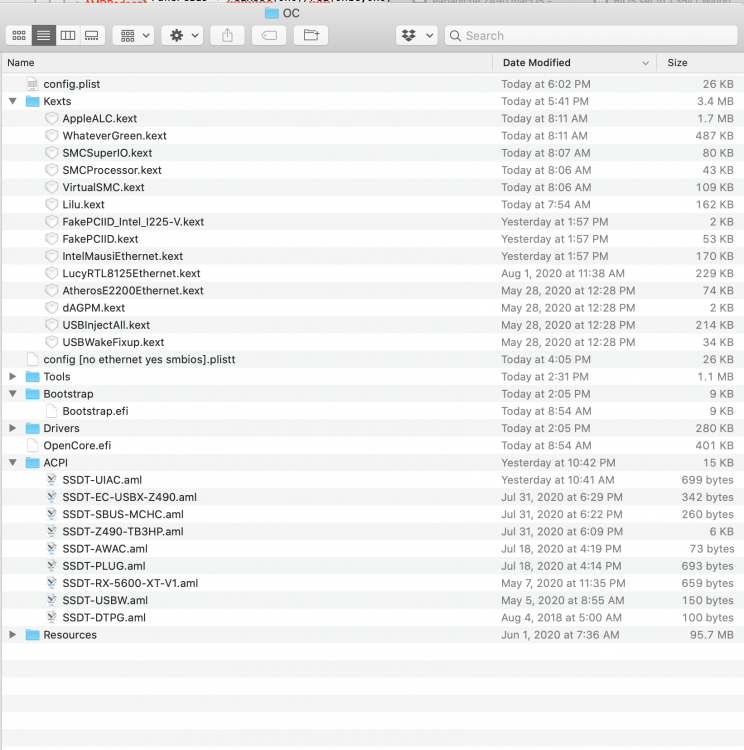Select SSDT-USBW.aml file name
This screenshot has width=744, height=750.
105,600
